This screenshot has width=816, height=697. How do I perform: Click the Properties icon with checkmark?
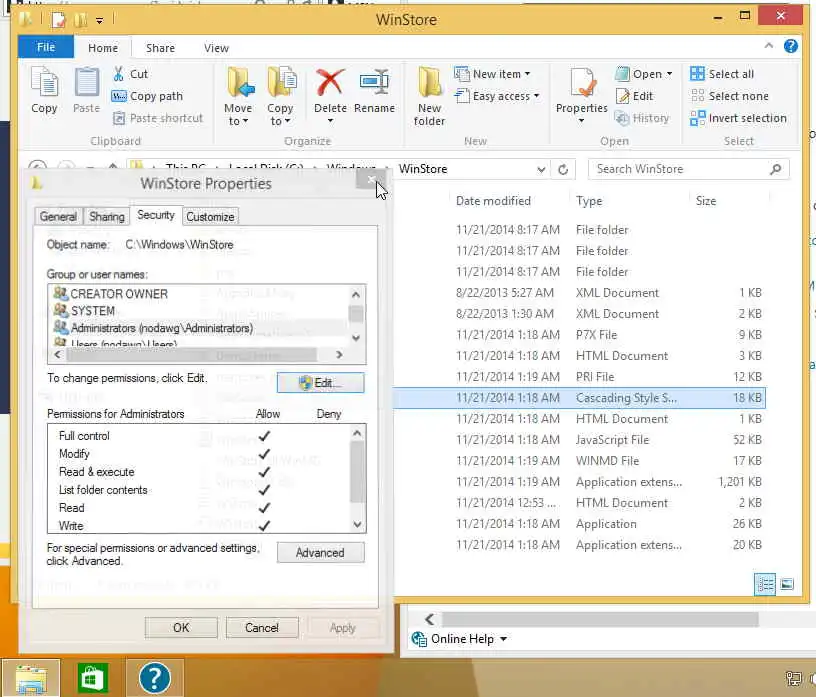click(581, 83)
